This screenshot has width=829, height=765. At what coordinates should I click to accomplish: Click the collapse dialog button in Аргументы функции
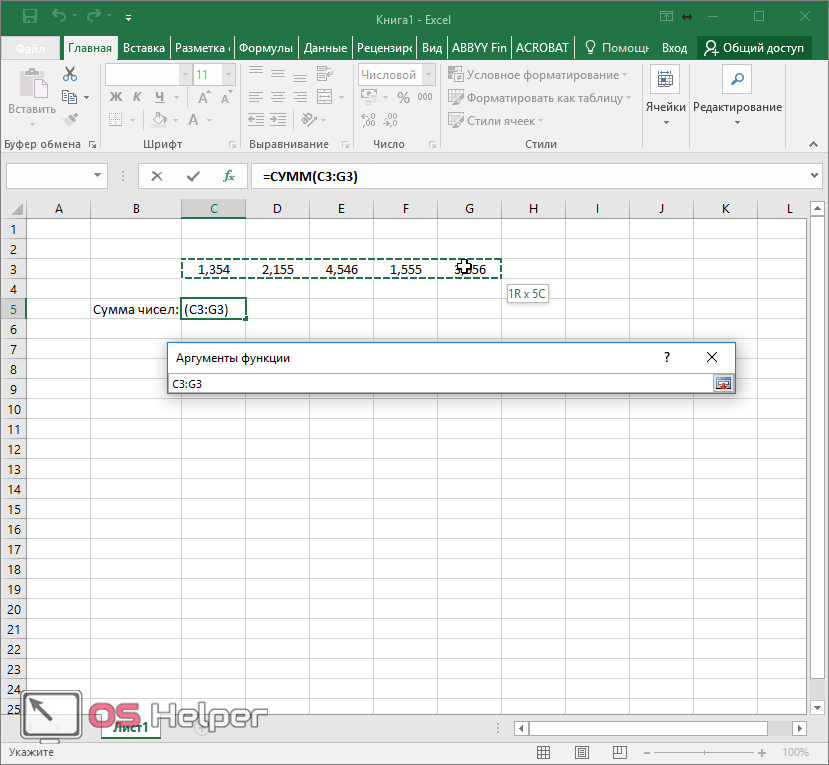(x=722, y=384)
